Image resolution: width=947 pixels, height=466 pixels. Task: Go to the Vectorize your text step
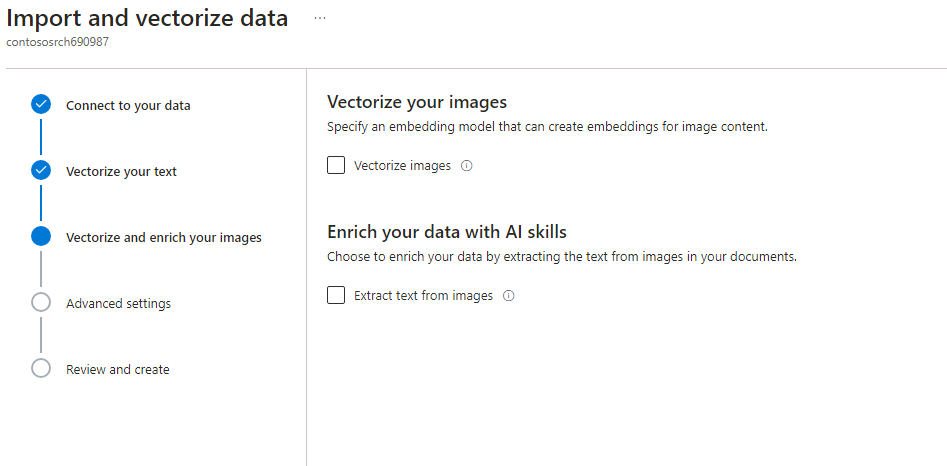pyautogui.click(x=121, y=171)
